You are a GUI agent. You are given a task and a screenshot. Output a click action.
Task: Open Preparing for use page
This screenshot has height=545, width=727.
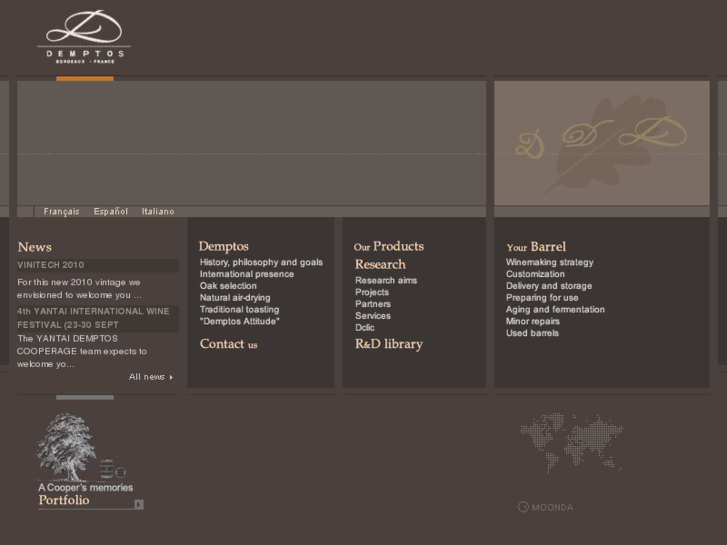point(542,298)
